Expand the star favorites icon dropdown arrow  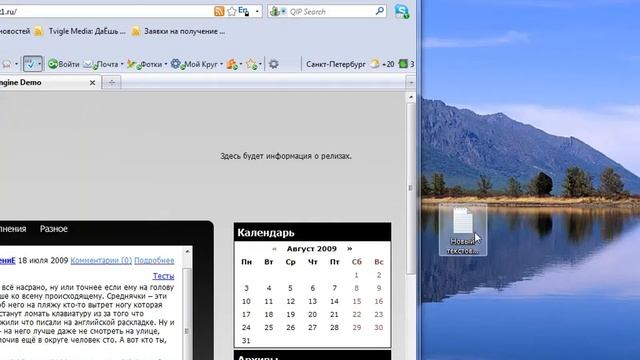point(260,64)
